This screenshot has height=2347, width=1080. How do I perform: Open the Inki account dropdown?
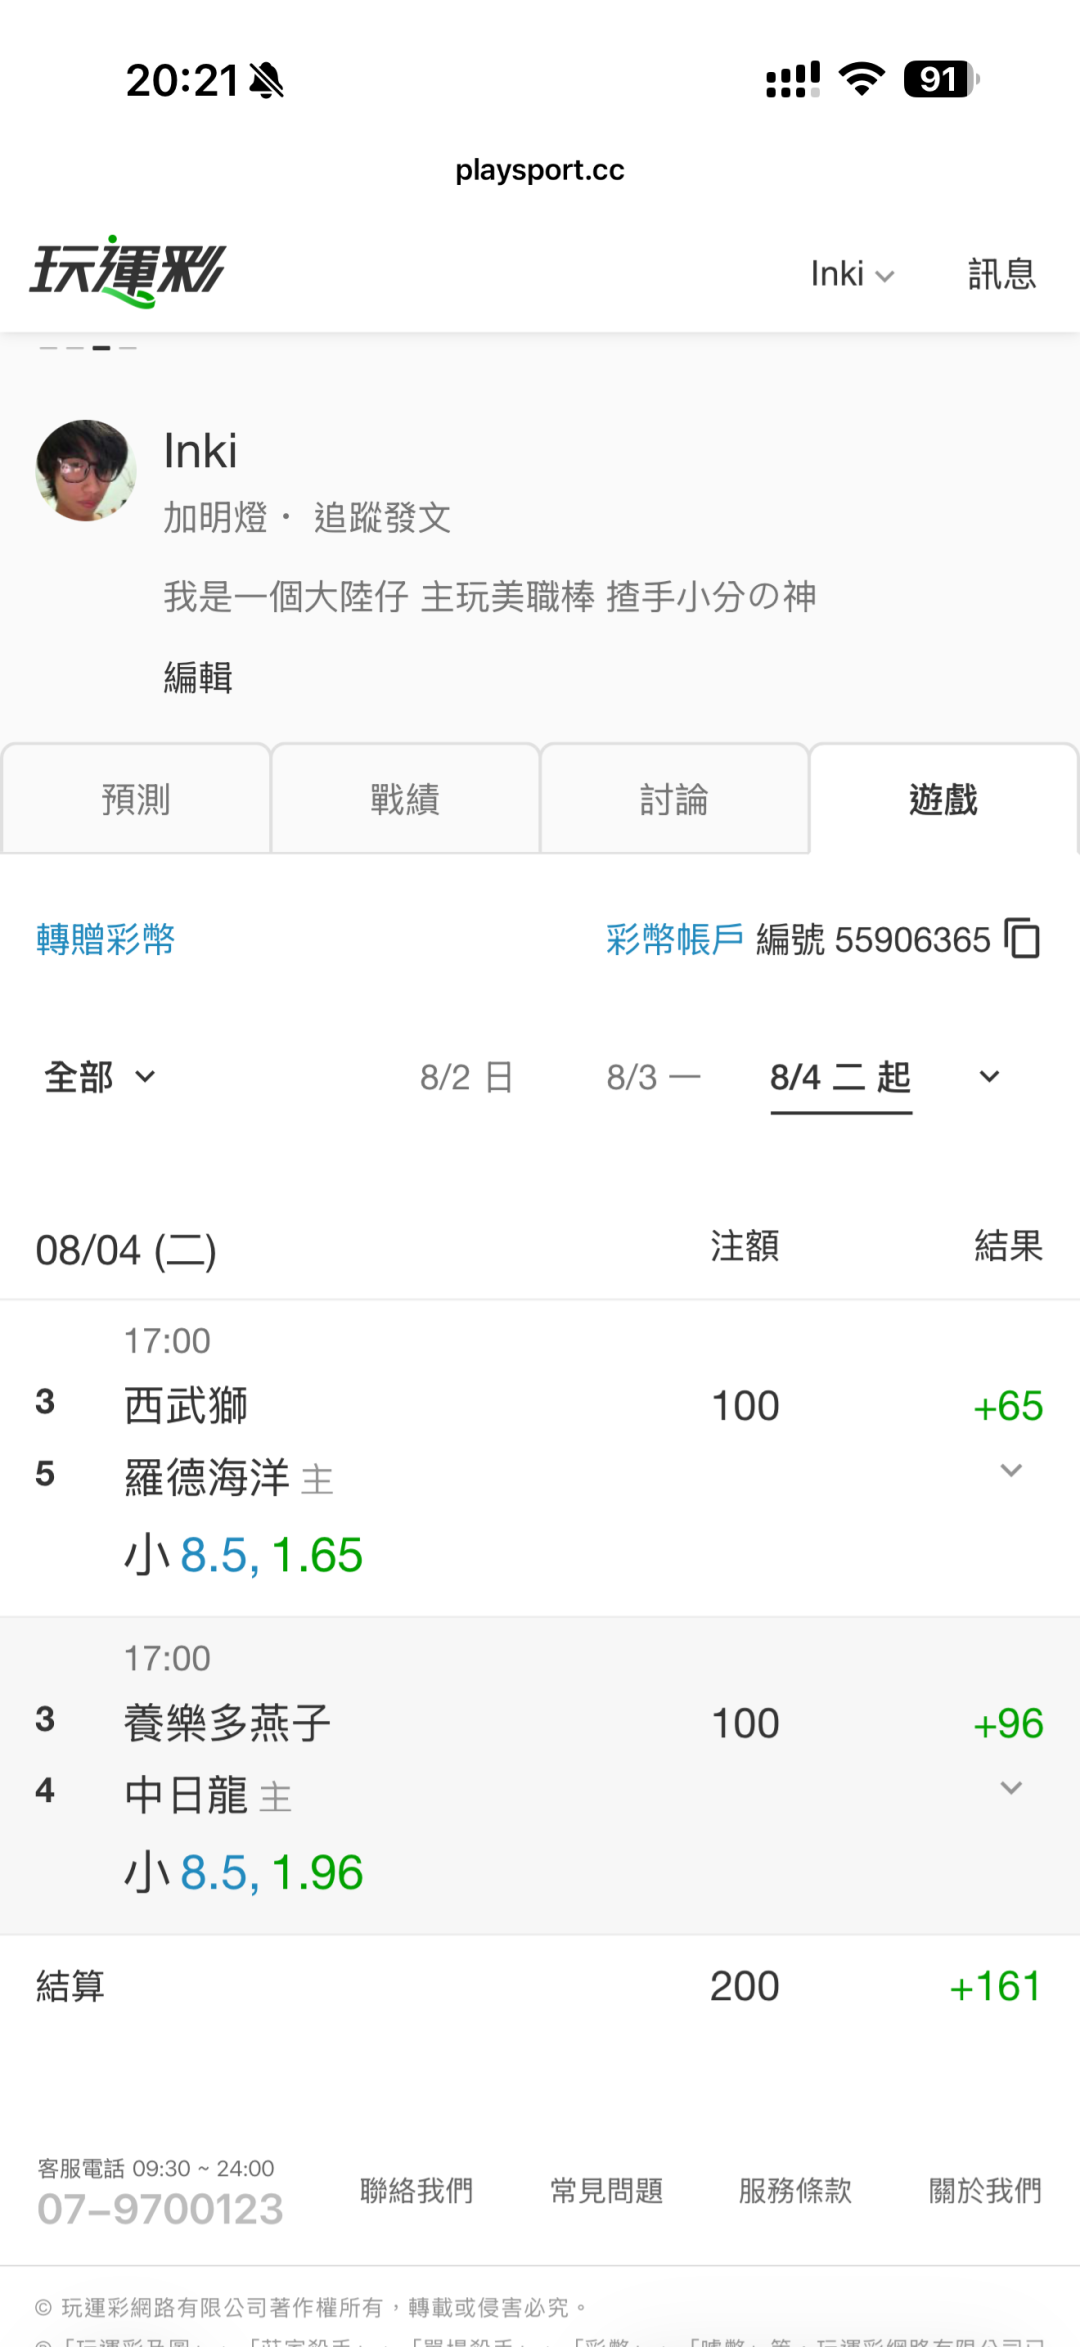tap(852, 273)
